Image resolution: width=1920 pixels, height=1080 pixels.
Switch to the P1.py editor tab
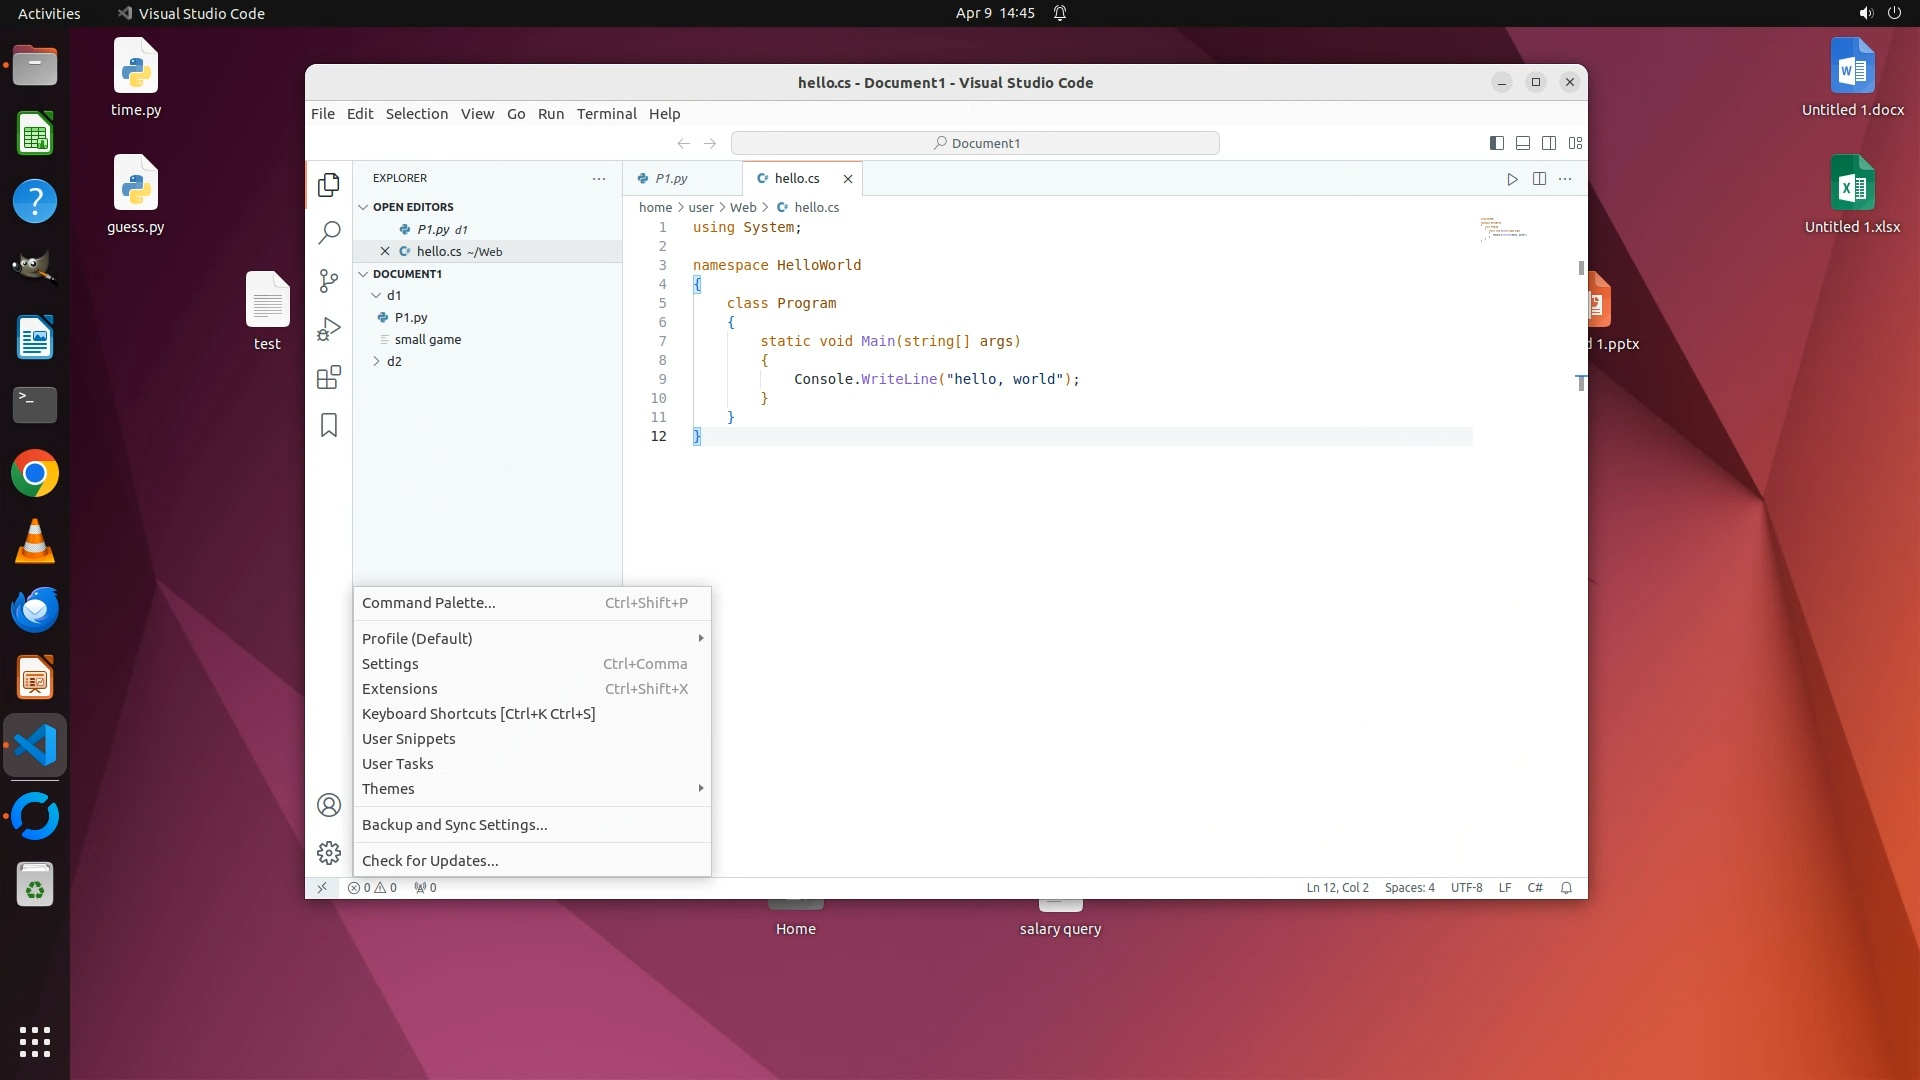click(x=671, y=179)
